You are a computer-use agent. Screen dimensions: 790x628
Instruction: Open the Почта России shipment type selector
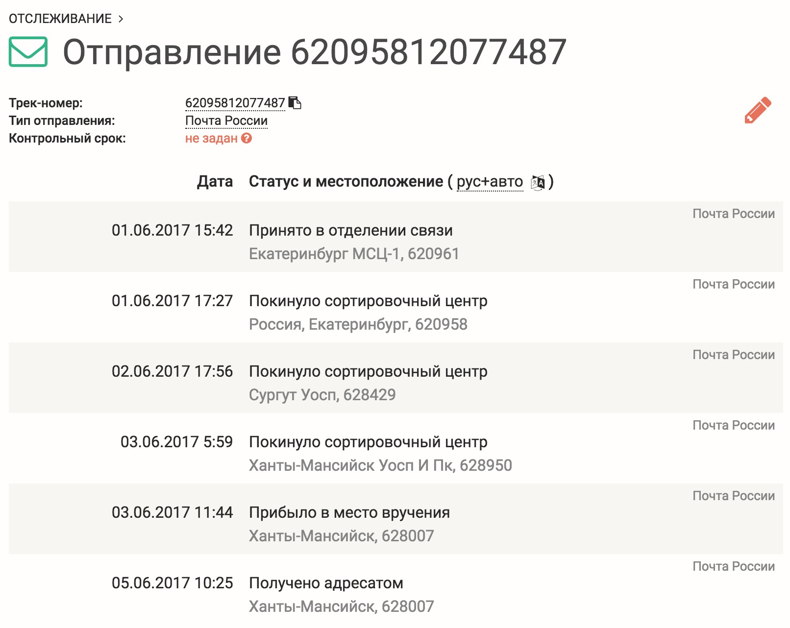point(226,121)
